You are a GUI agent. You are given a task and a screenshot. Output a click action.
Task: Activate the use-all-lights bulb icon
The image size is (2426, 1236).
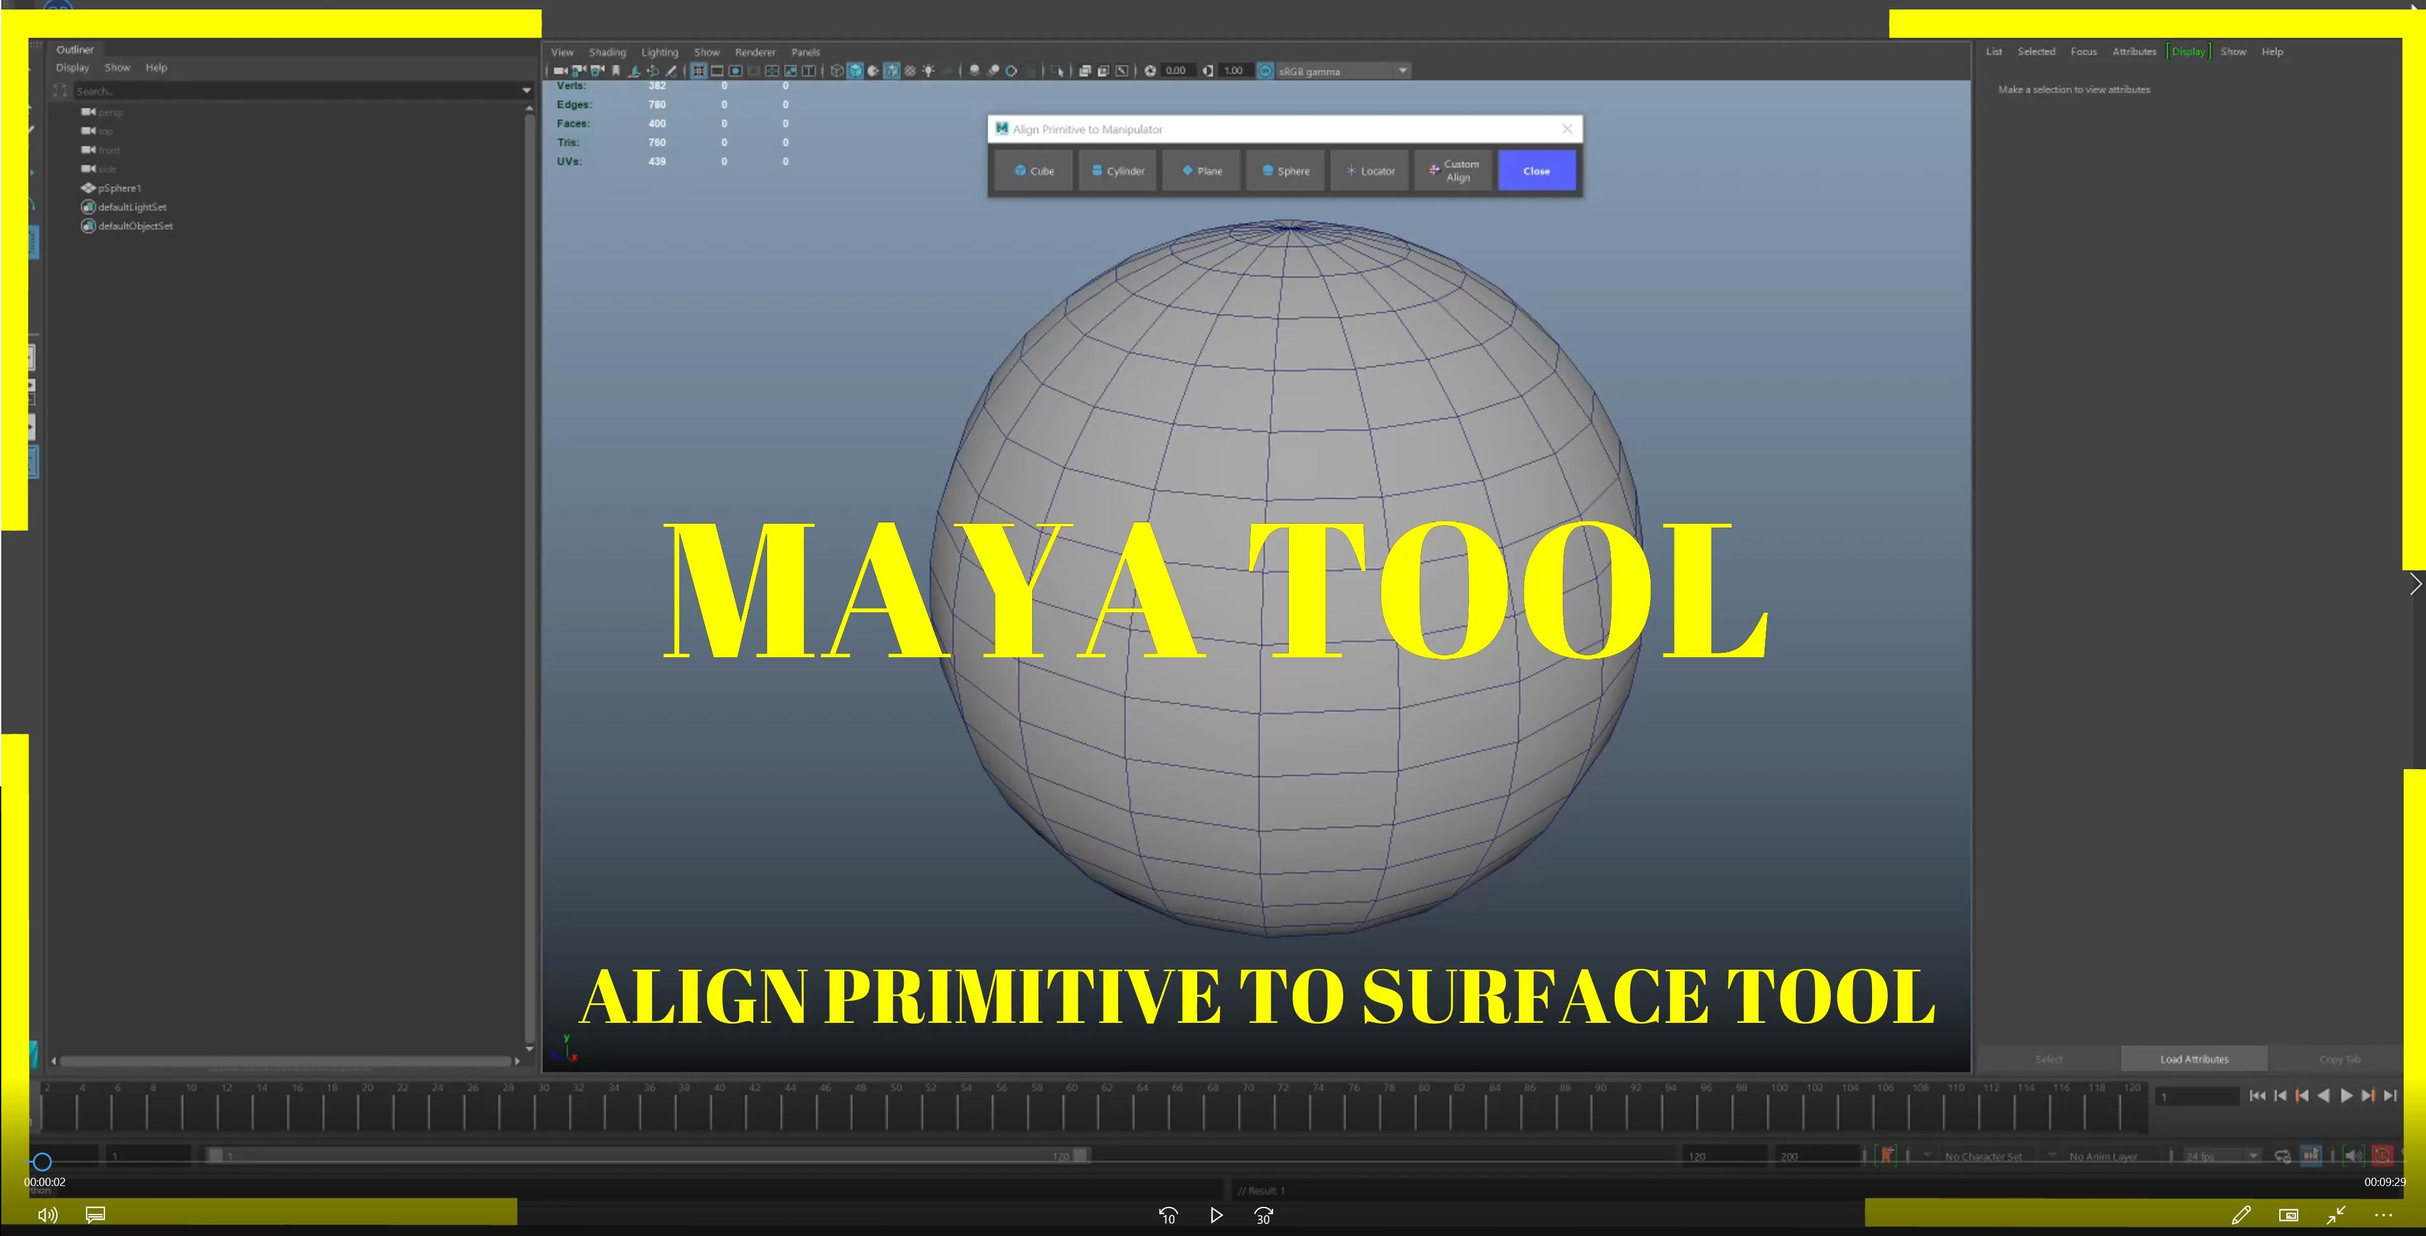927,70
